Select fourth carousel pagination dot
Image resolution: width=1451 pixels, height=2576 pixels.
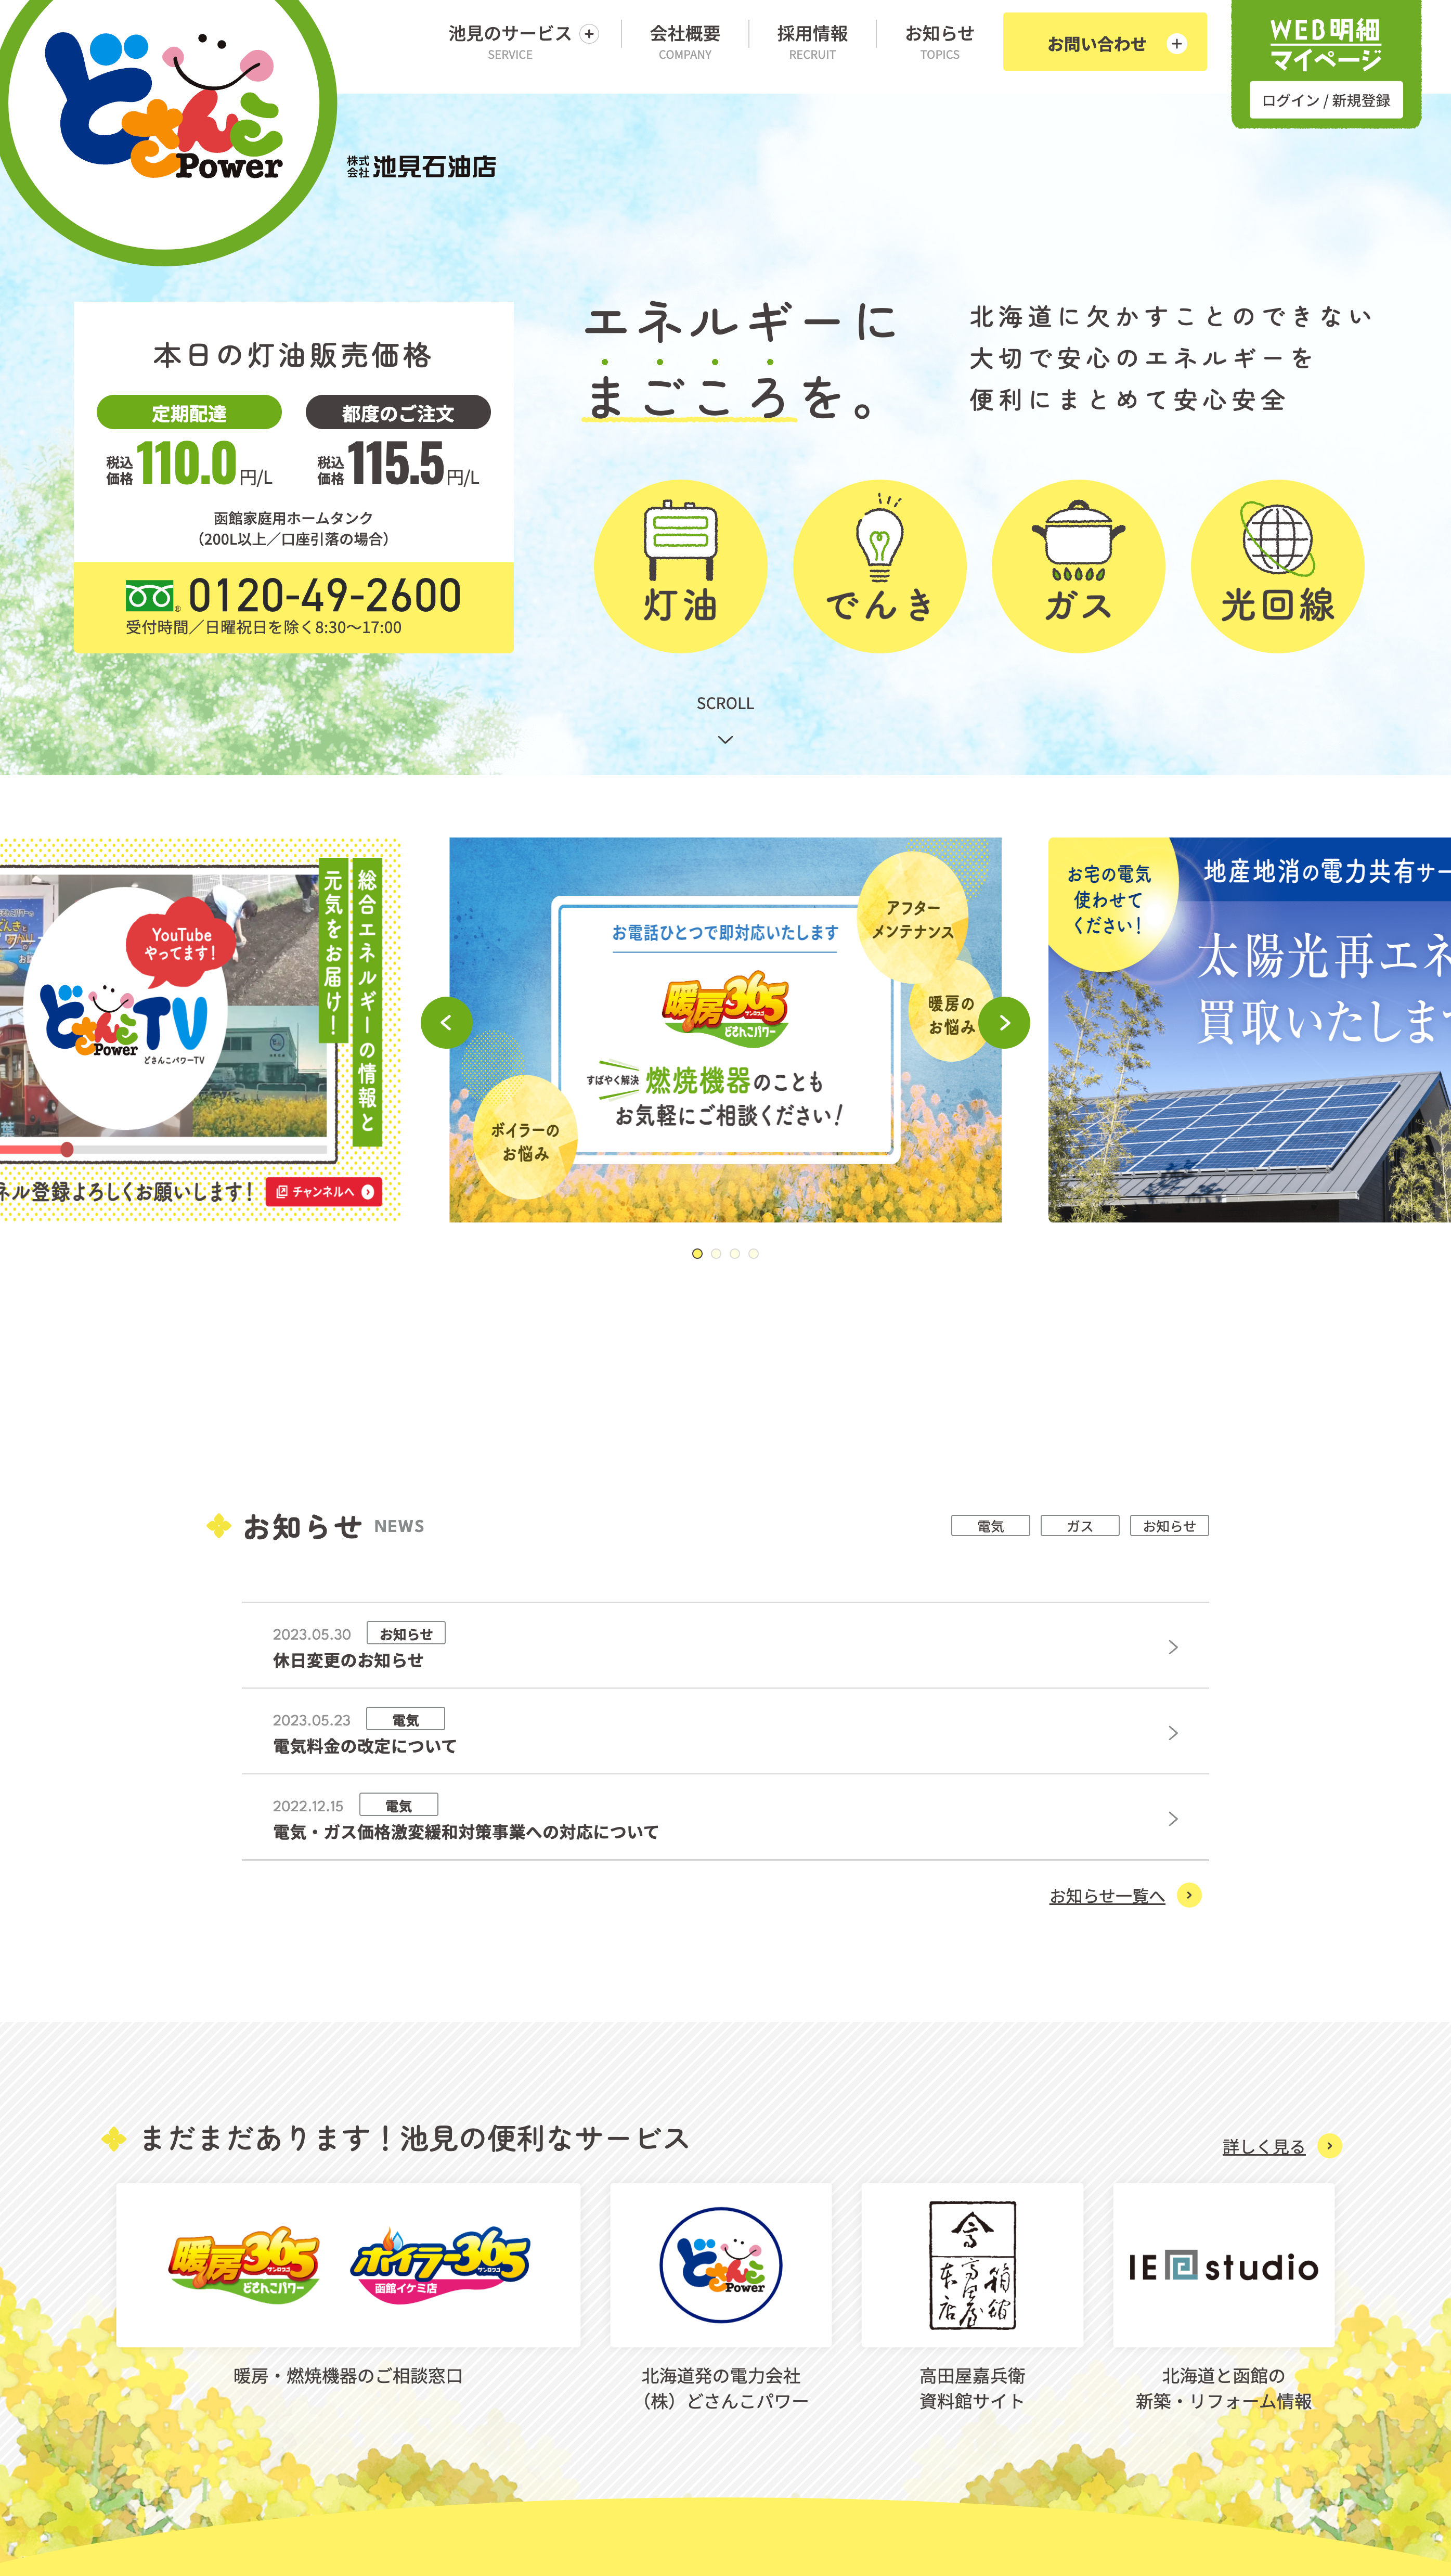click(x=753, y=1254)
